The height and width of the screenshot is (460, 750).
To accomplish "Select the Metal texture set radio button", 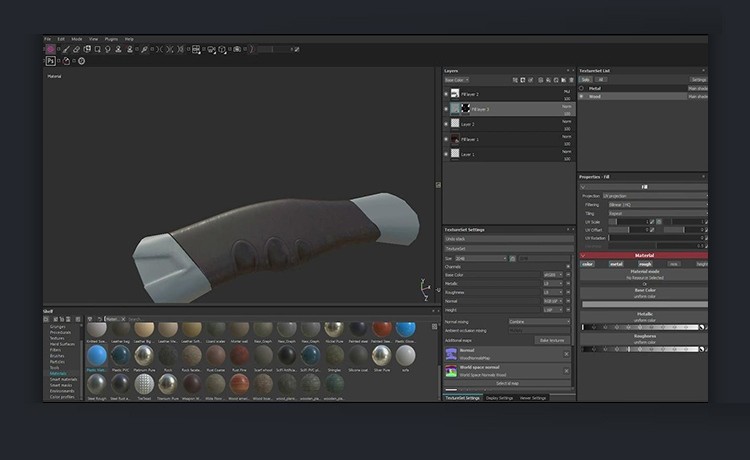I will (582, 88).
